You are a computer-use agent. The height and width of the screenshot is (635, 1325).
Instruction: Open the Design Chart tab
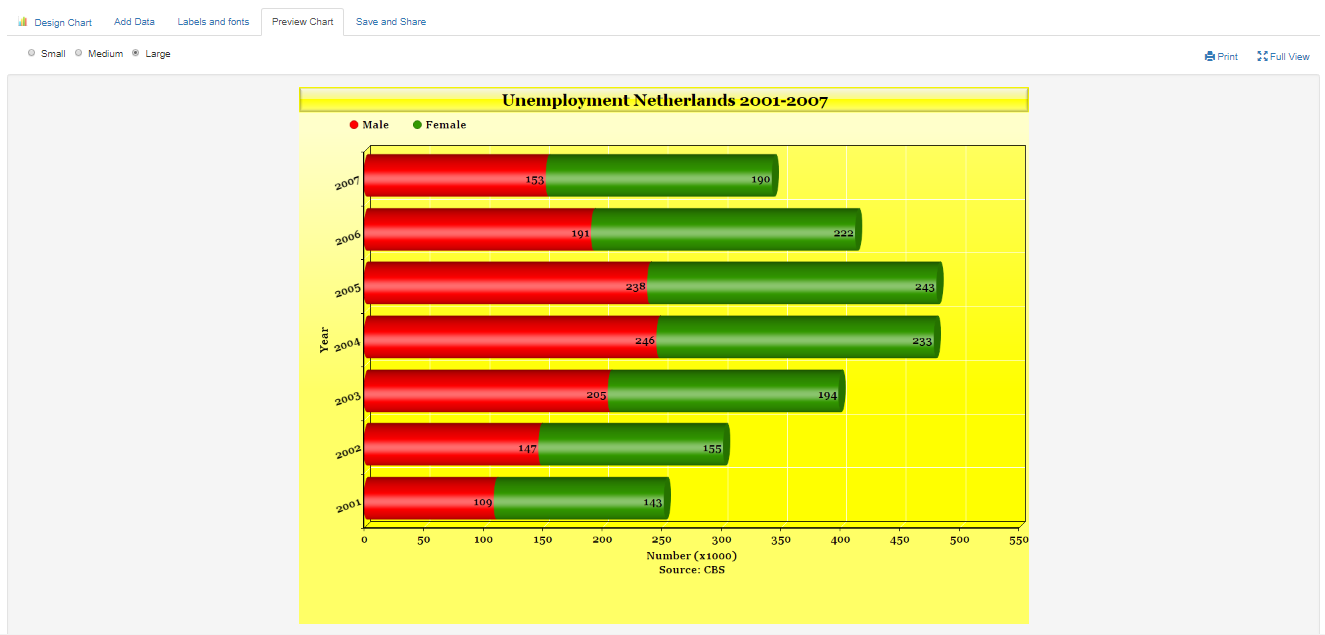tap(55, 22)
